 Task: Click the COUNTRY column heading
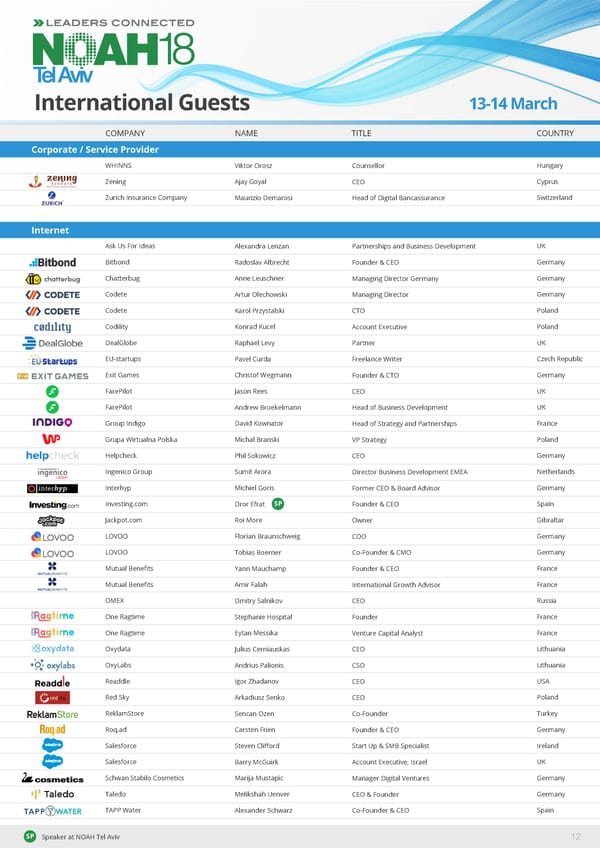pyautogui.click(x=554, y=133)
